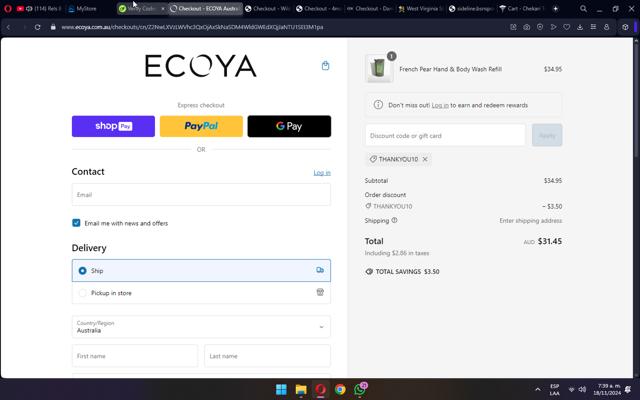Uncheck Email me with news and offers

click(x=76, y=223)
